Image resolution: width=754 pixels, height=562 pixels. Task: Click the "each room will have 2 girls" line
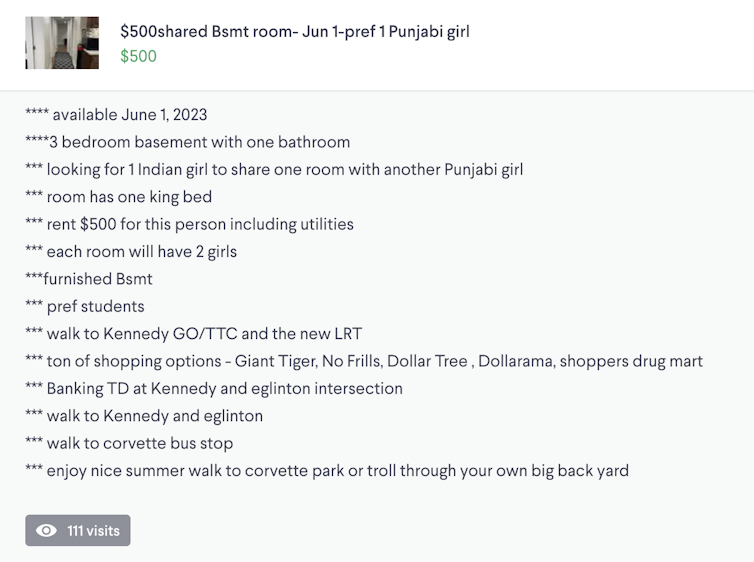(131, 251)
